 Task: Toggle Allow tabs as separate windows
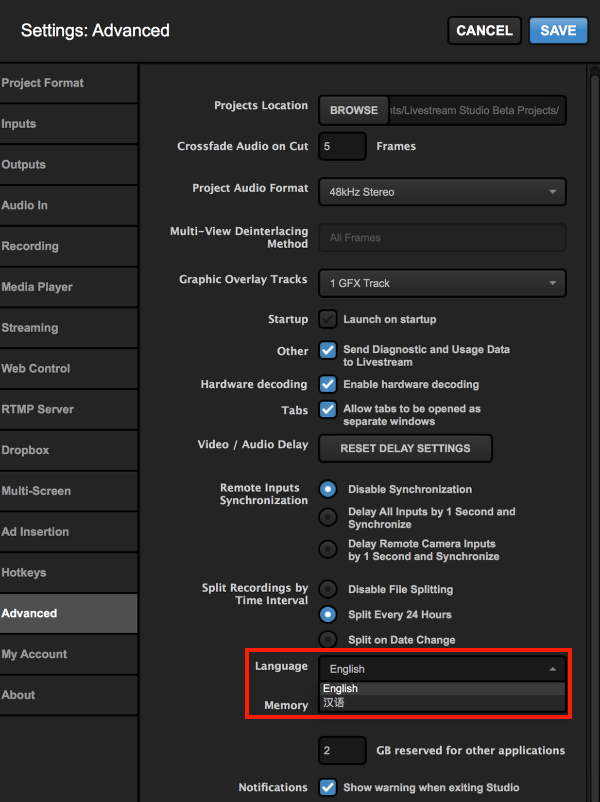click(327, 409)
